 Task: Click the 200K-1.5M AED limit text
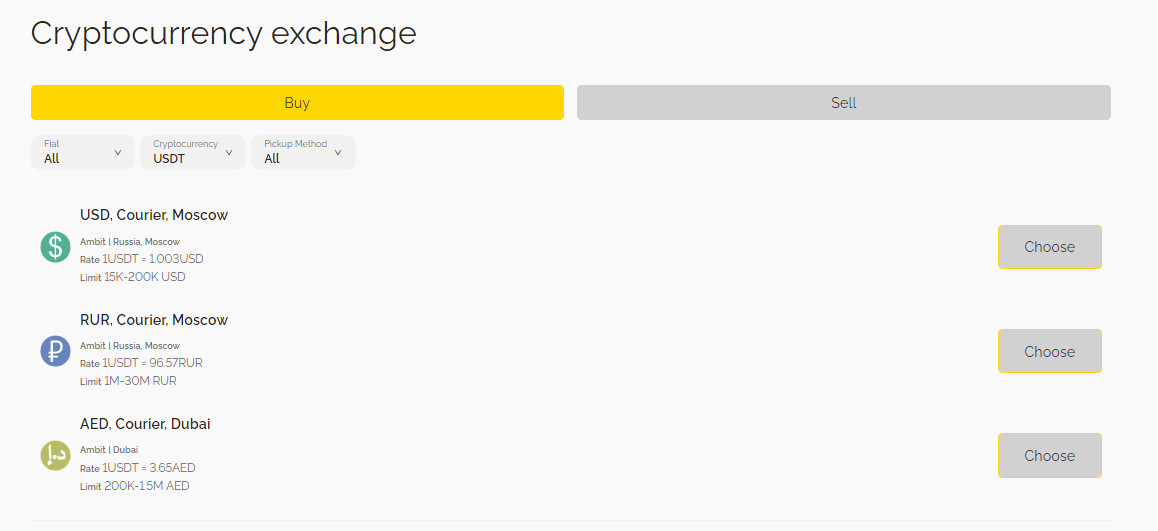(x=146, y=486)
